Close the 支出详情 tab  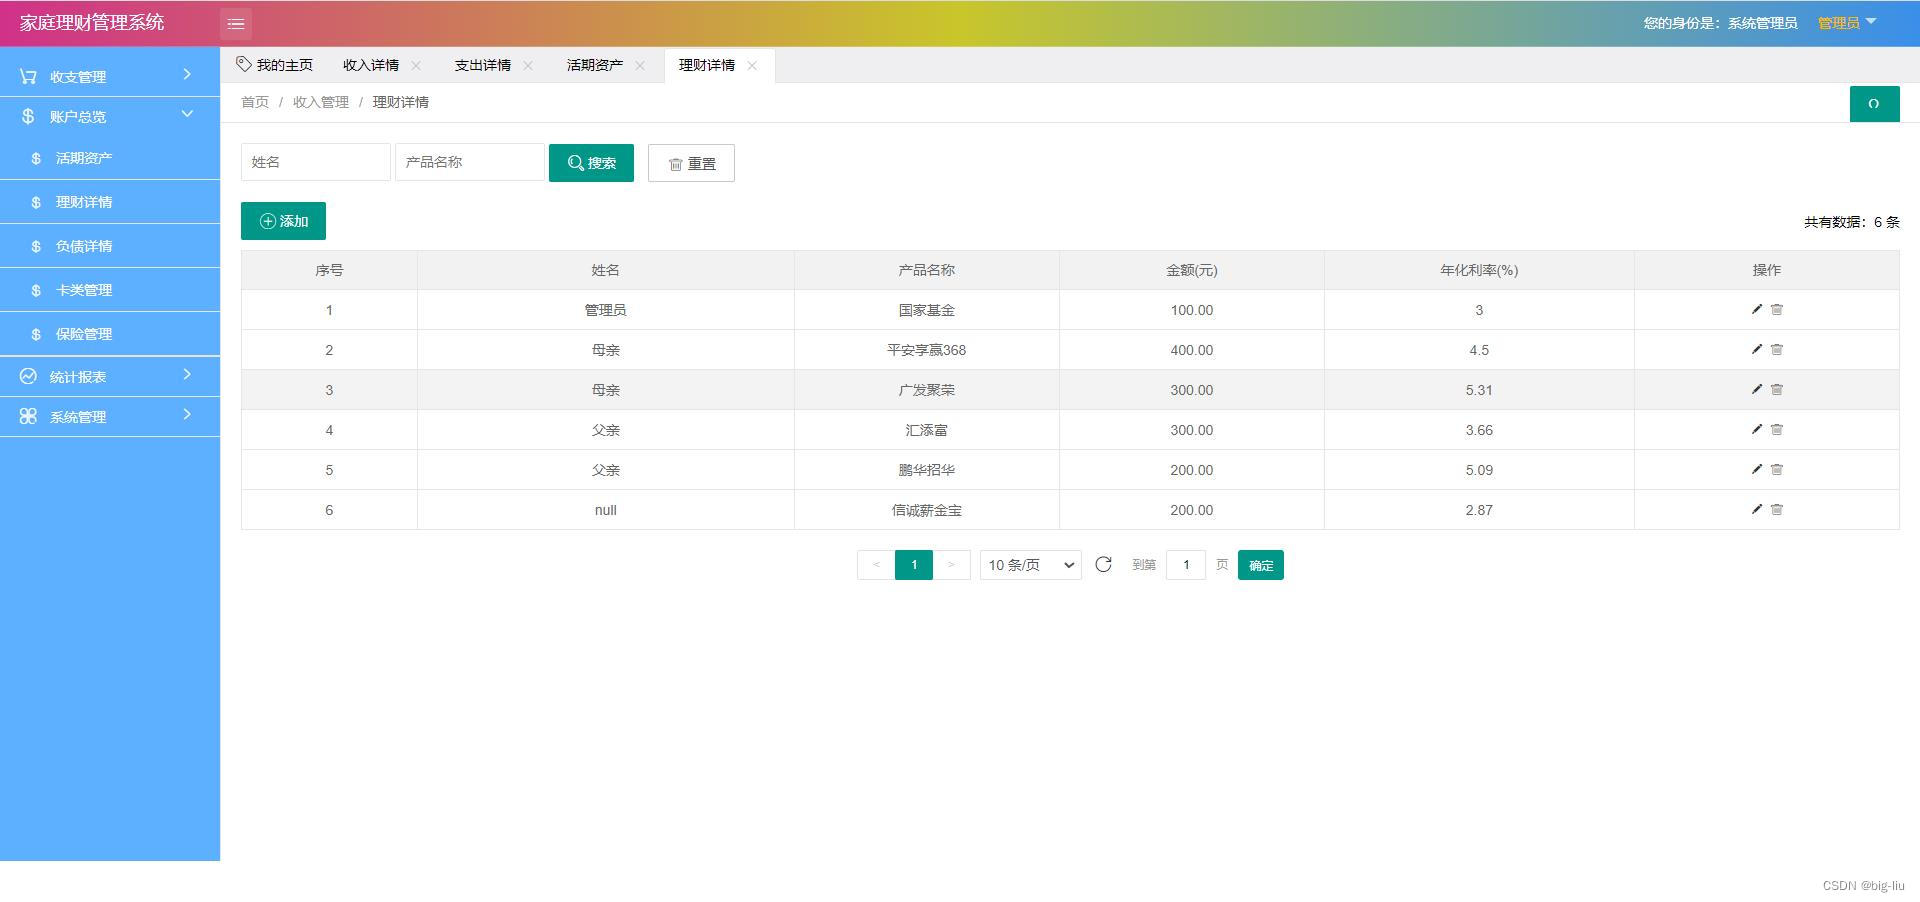pos(528,66)
